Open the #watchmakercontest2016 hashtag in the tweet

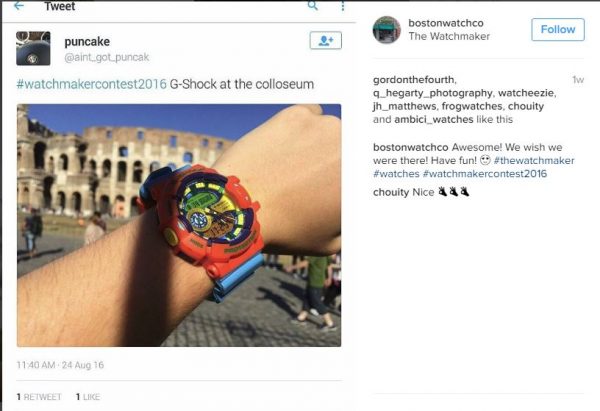tap(91, 84)
